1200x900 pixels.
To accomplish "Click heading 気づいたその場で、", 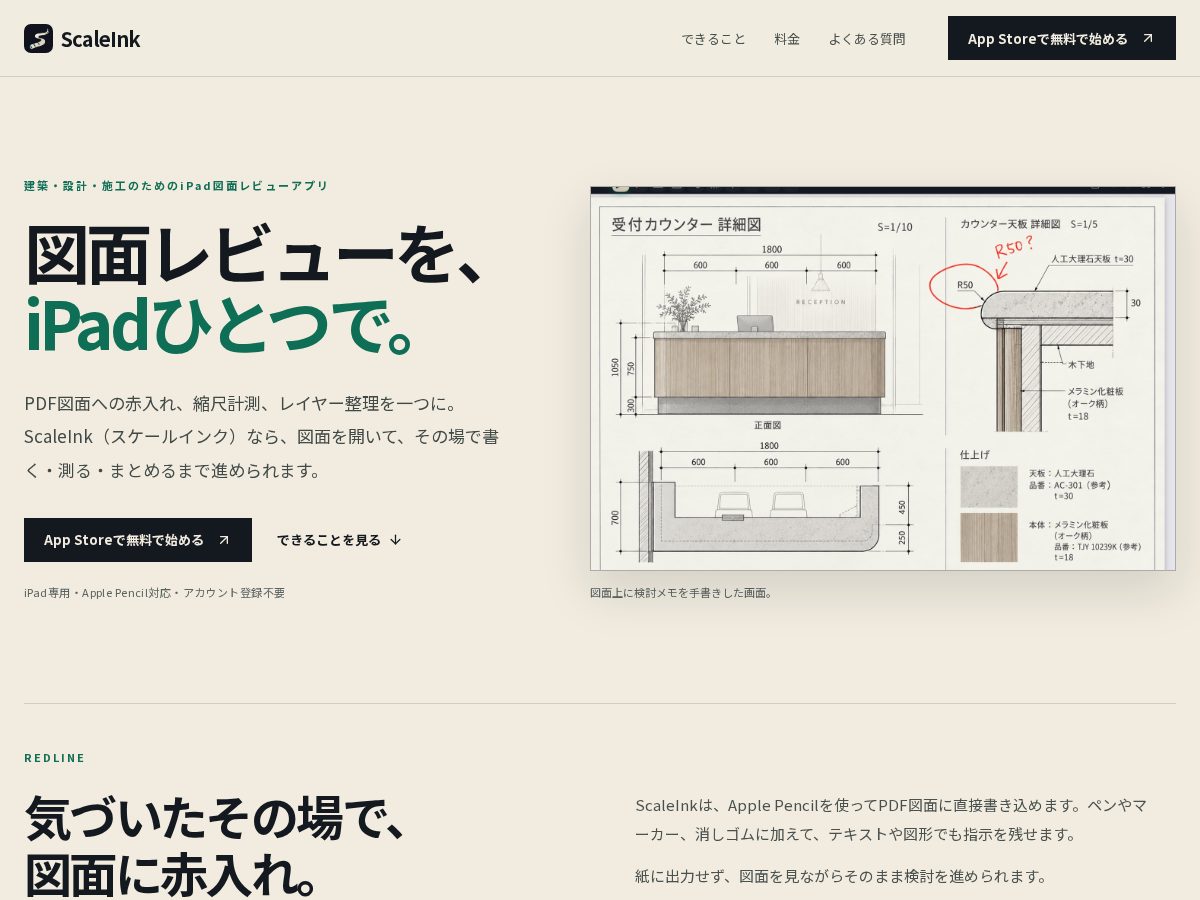I will (x=216, y=818).
